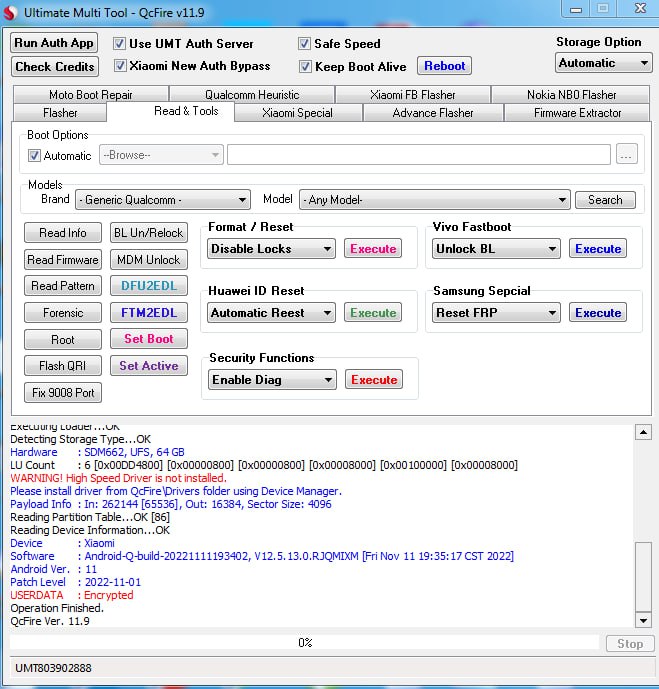Switch to Xiaomi FB Flasher tab

pyautogui.click(x=413, y=95)
